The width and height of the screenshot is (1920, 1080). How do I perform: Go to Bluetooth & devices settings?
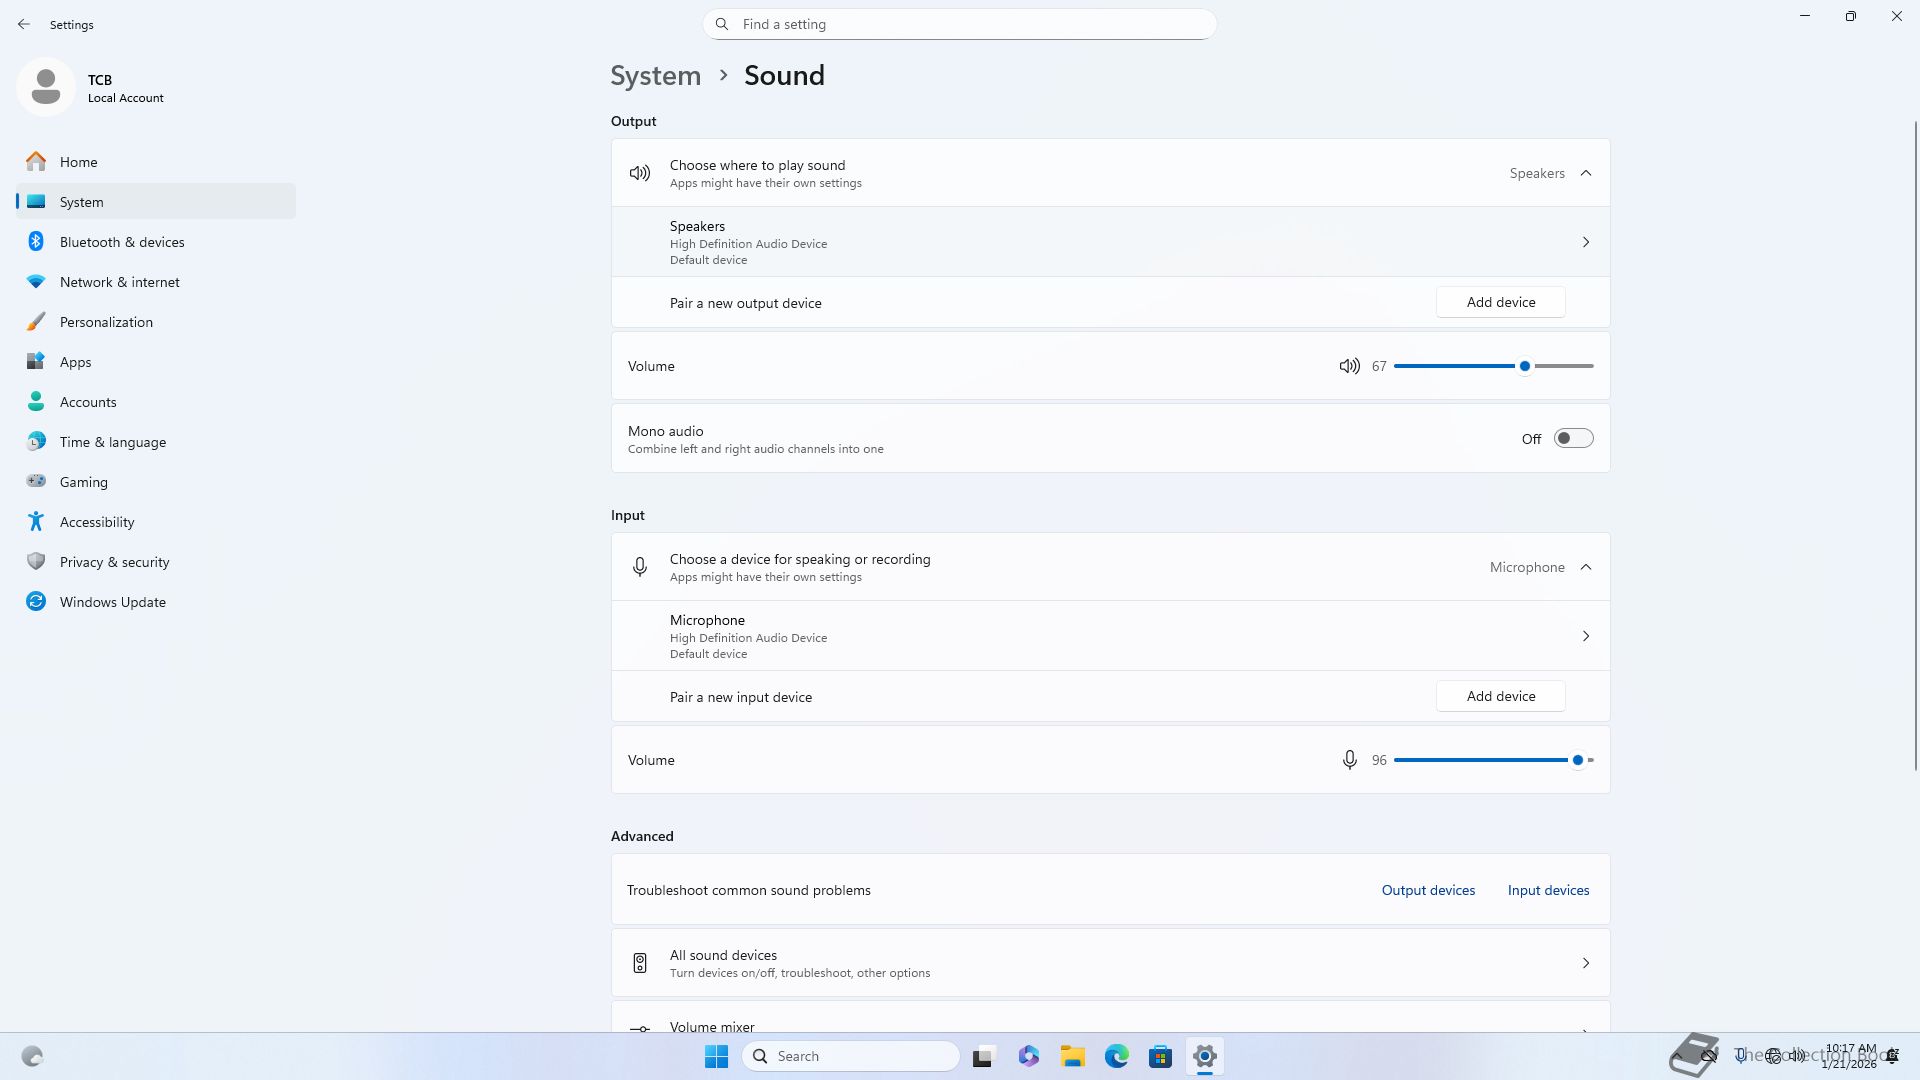[122, 242]
